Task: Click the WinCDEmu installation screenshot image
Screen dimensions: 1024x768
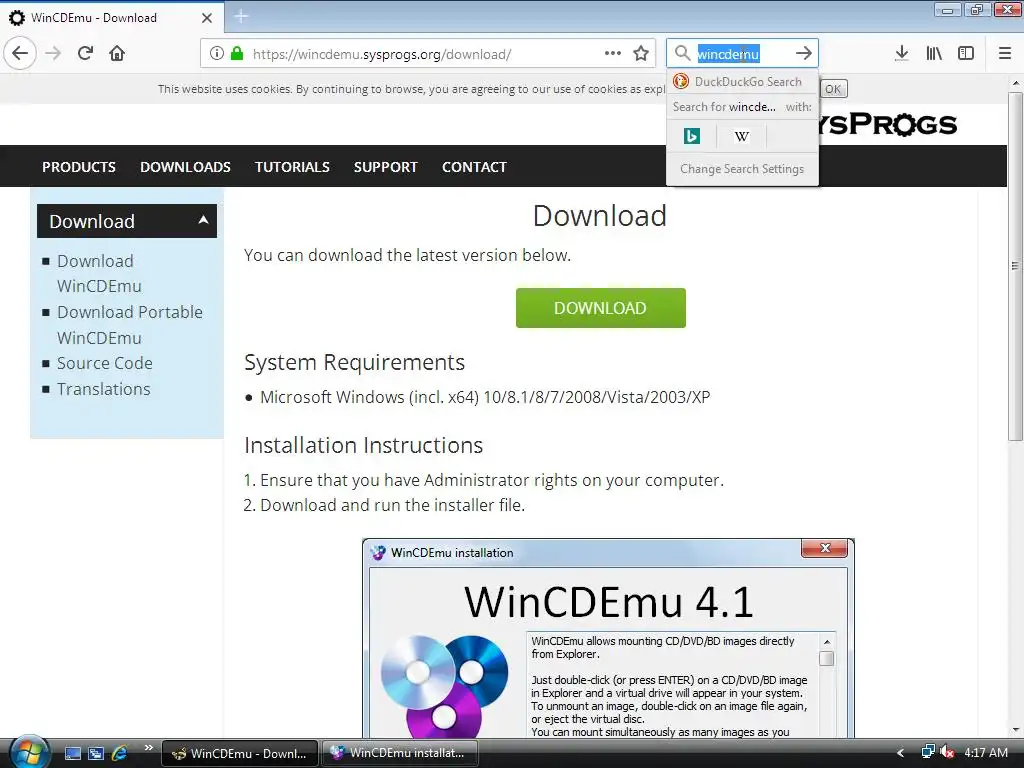Action: coord(608,638)
